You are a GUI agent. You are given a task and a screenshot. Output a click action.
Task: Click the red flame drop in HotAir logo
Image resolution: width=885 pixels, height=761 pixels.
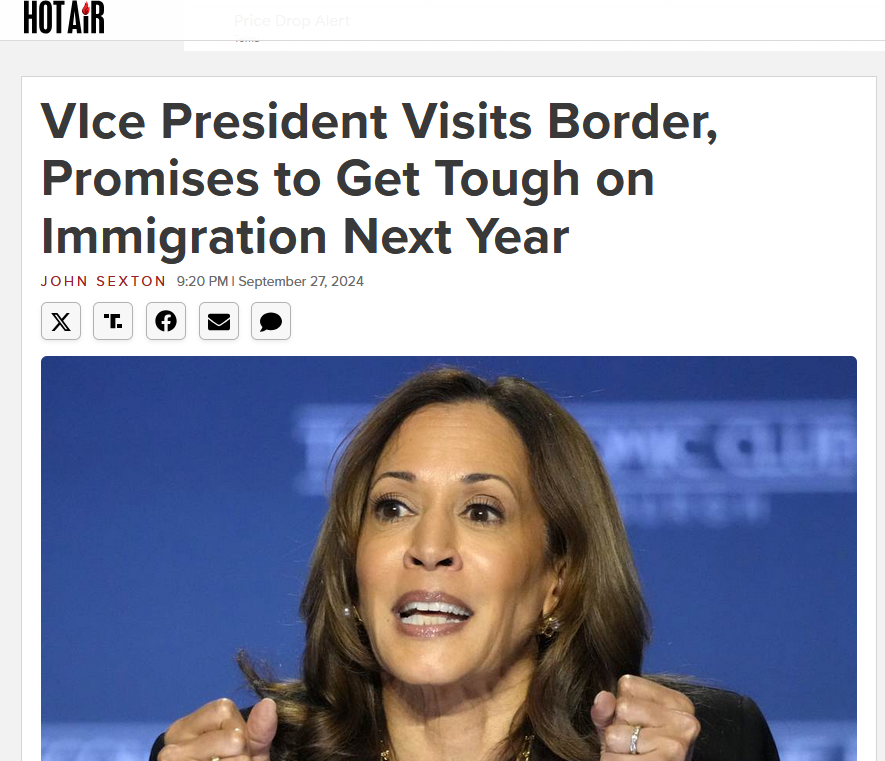point(86,8)
